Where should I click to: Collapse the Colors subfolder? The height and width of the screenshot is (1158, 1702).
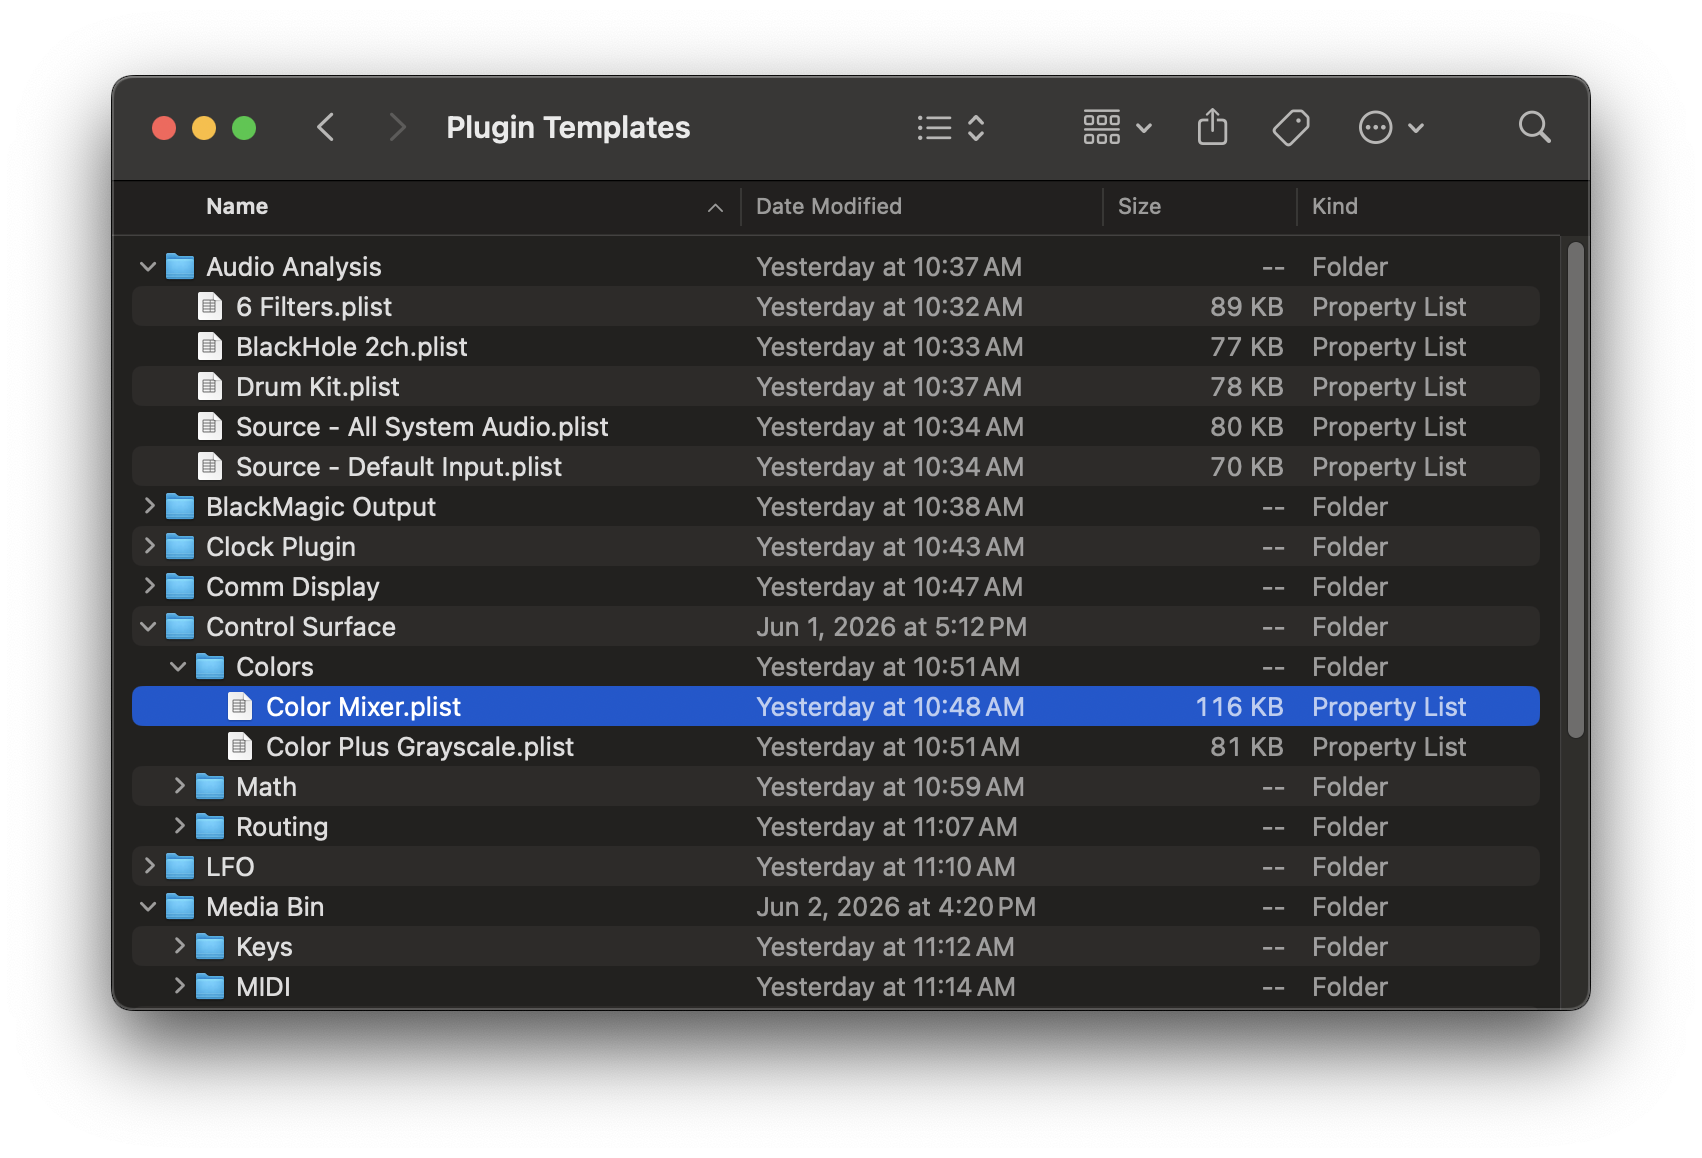[178, 667]
